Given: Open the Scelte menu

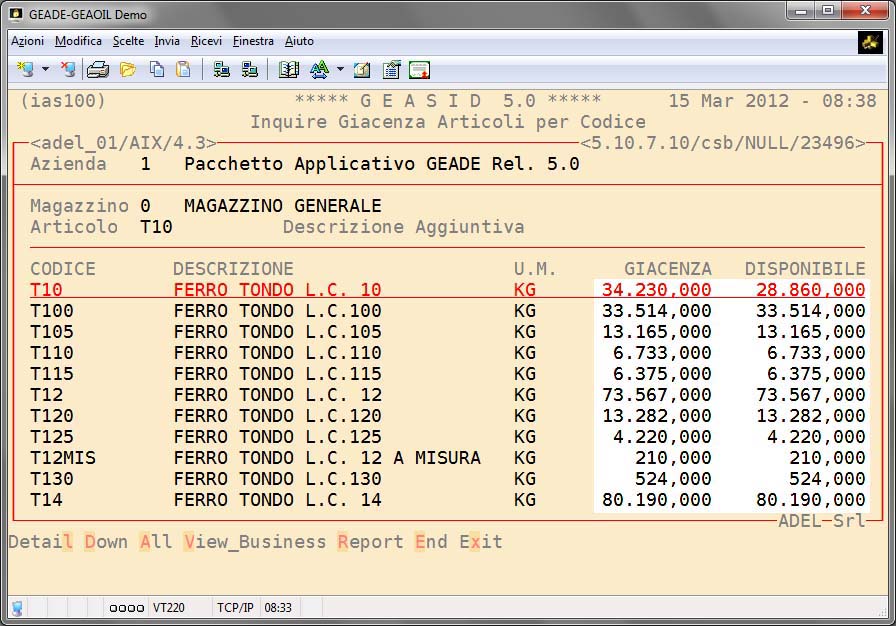Looking at the screenshot, I should pyautogui.click(x=128, y=41).
